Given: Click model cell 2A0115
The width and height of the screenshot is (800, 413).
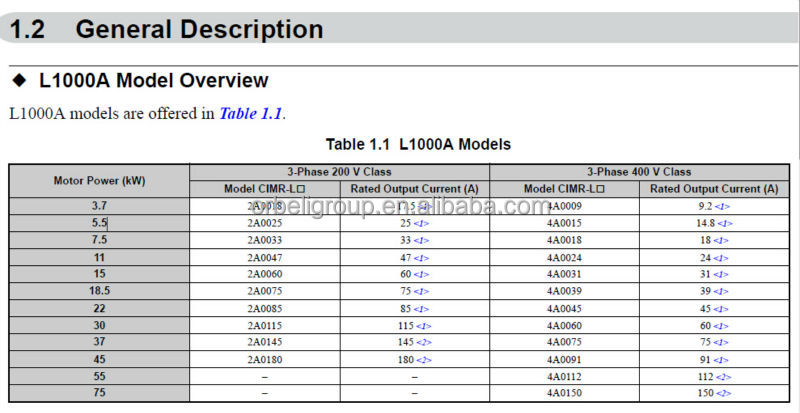Looking at the screenshot, I should (265, 325).
